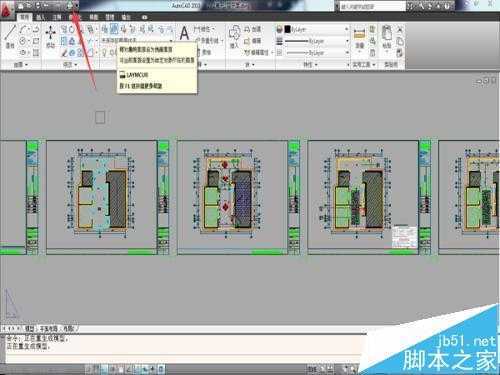Screen dimensions: 500x375
Task: Expand the 实用工具 (Utilities) panel
Action: pyautogui.click(x=364, y=64)
